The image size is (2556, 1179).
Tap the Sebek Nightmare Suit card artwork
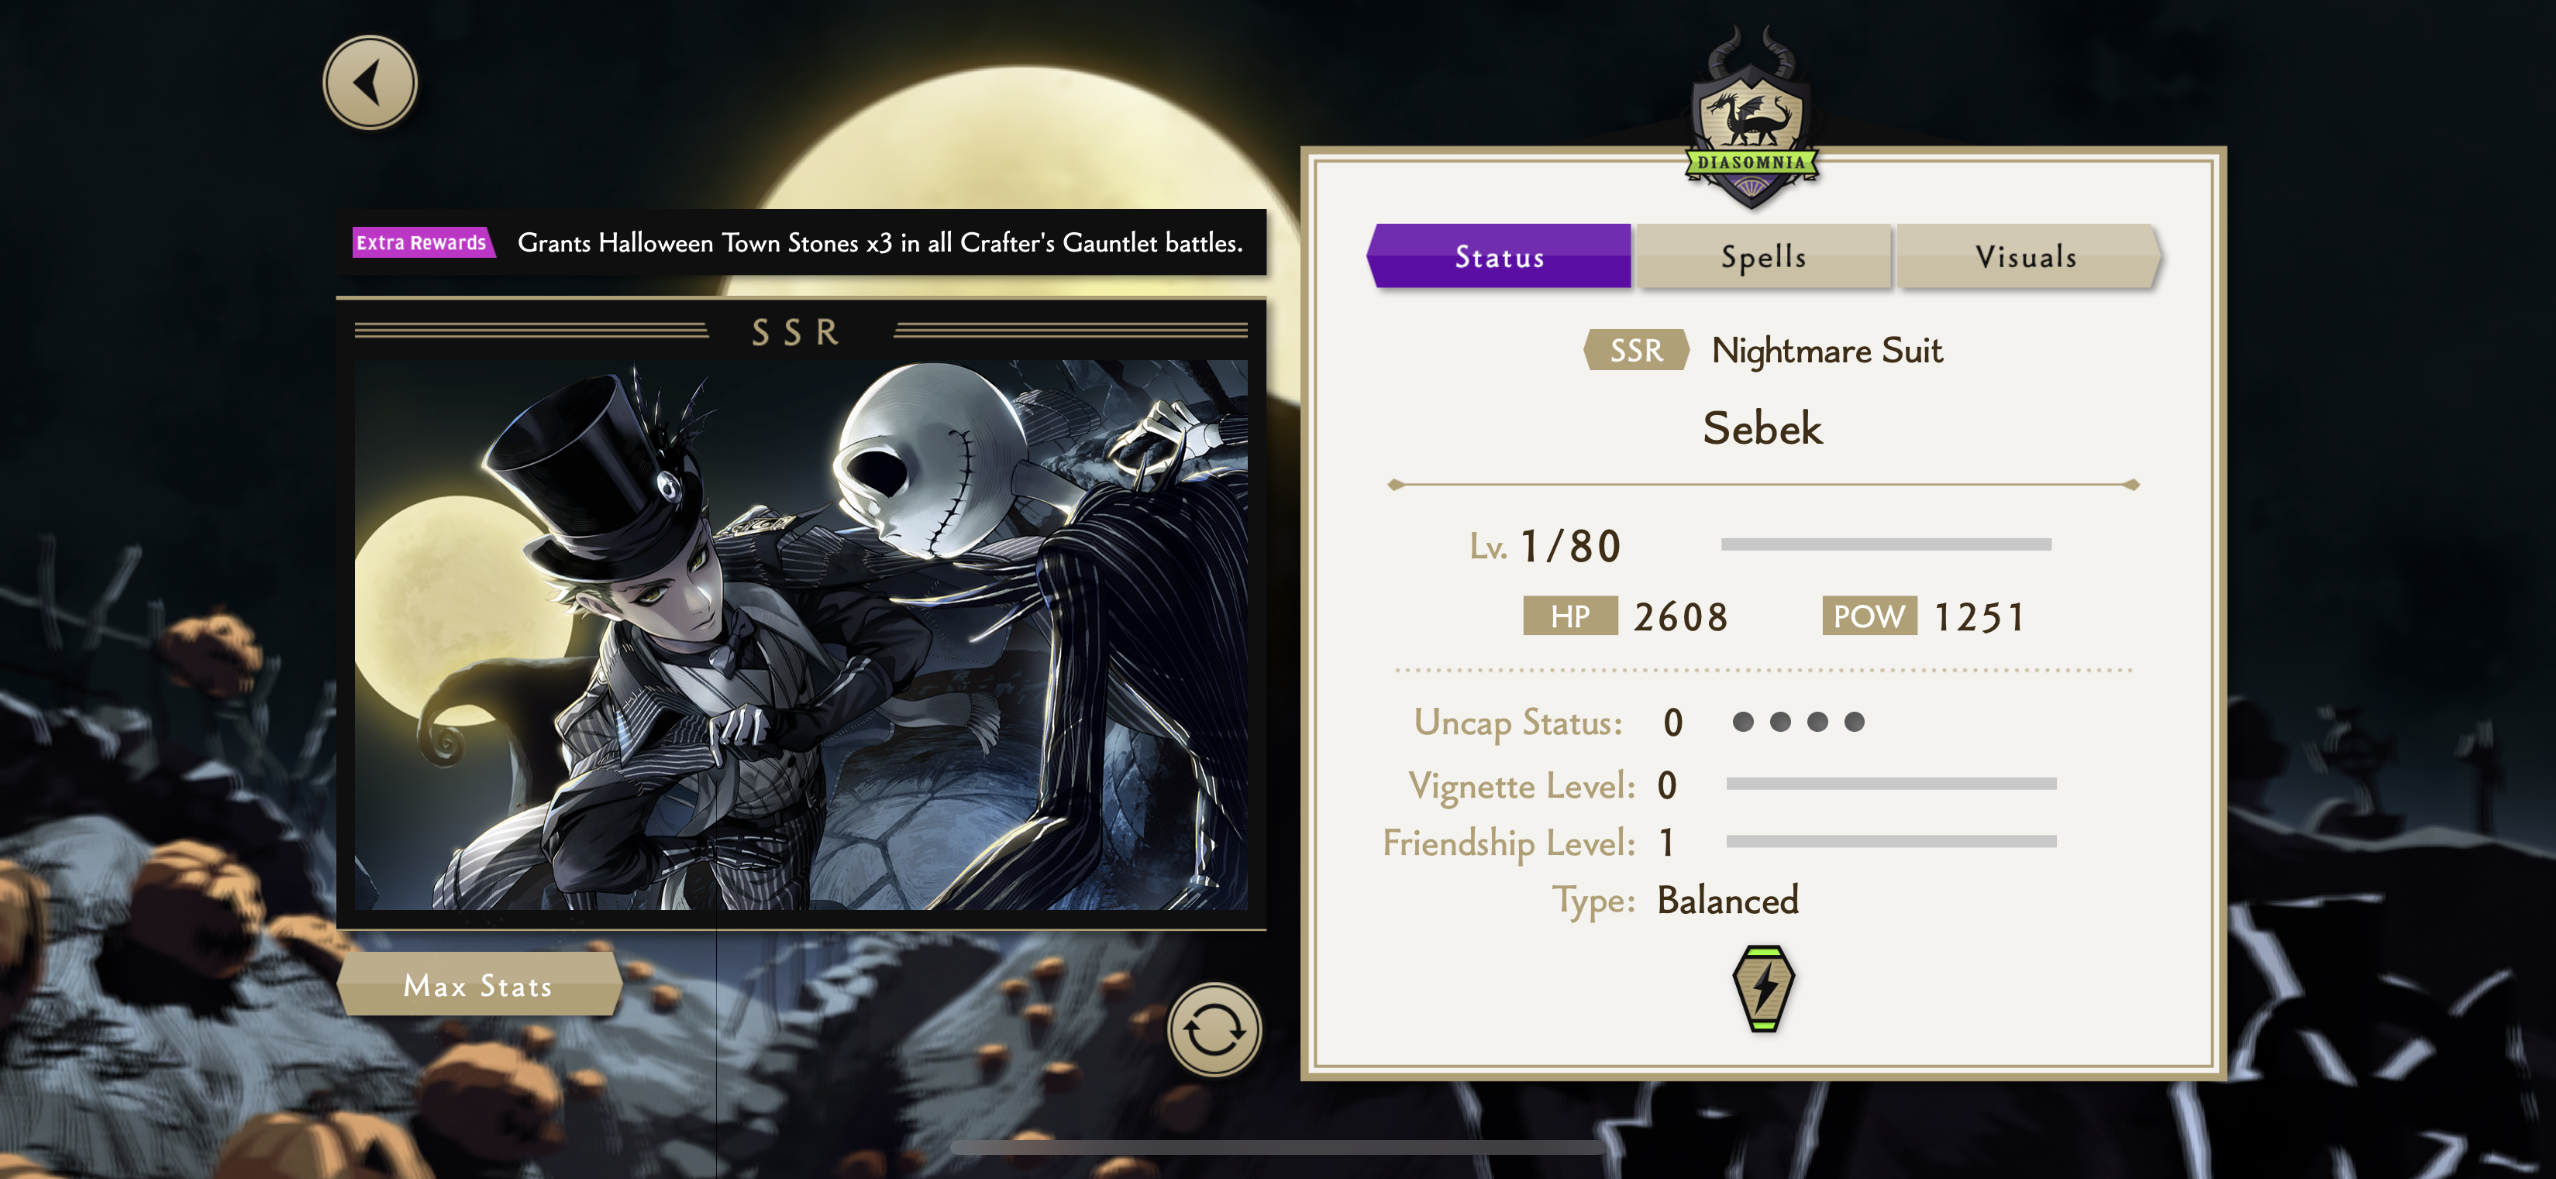tap(801, 635)
